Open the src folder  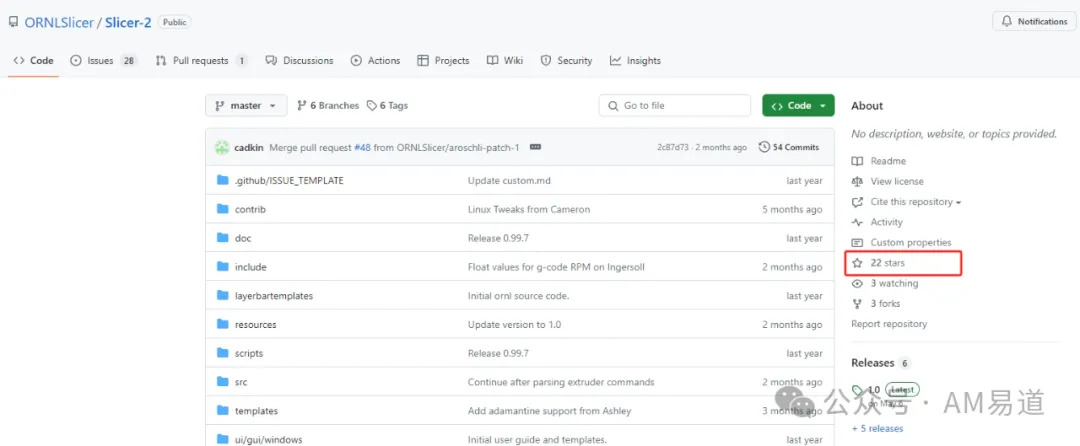click(241, 382)
